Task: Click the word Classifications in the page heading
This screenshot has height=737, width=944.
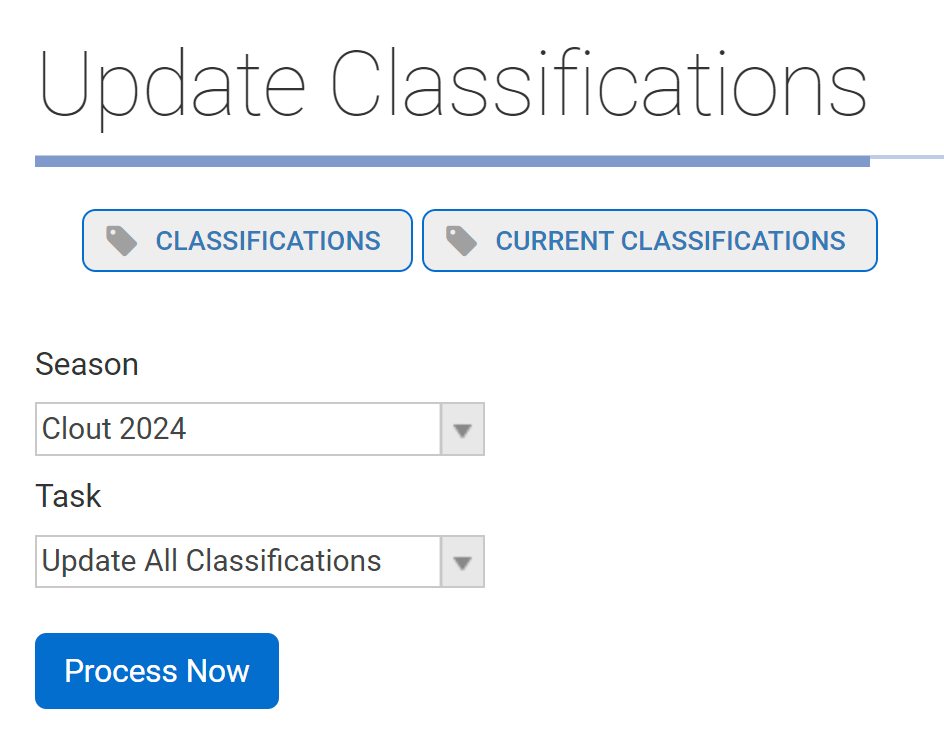Action: (598, 85)
